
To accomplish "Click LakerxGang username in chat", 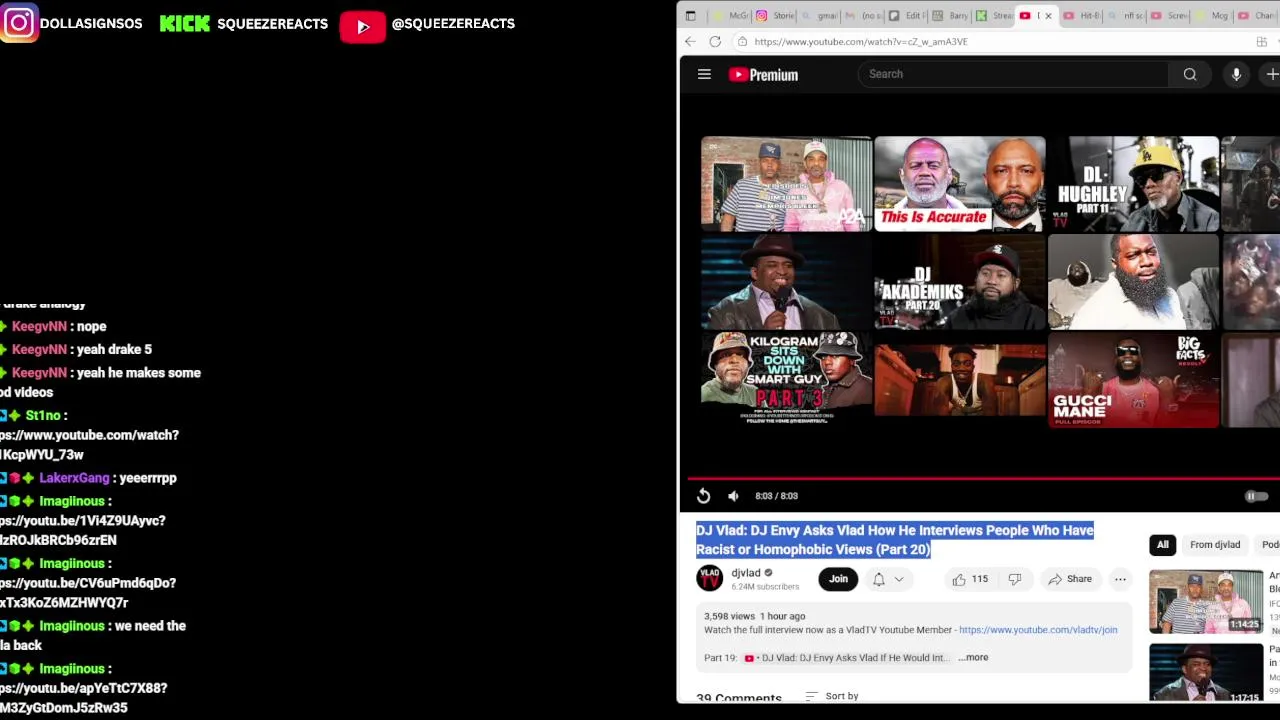I will click(74, 478).
